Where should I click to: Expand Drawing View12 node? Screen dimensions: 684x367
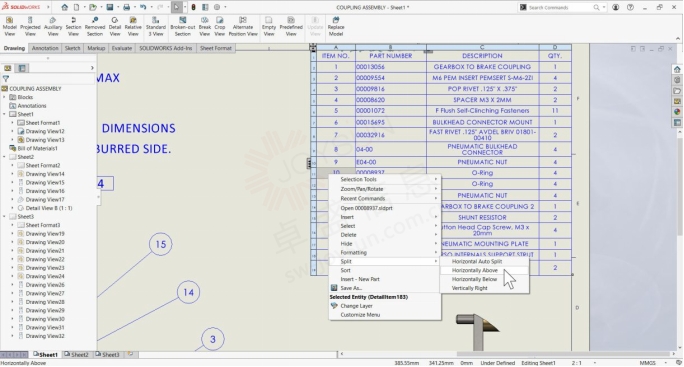pyautogui.click(x=12, y=131)
